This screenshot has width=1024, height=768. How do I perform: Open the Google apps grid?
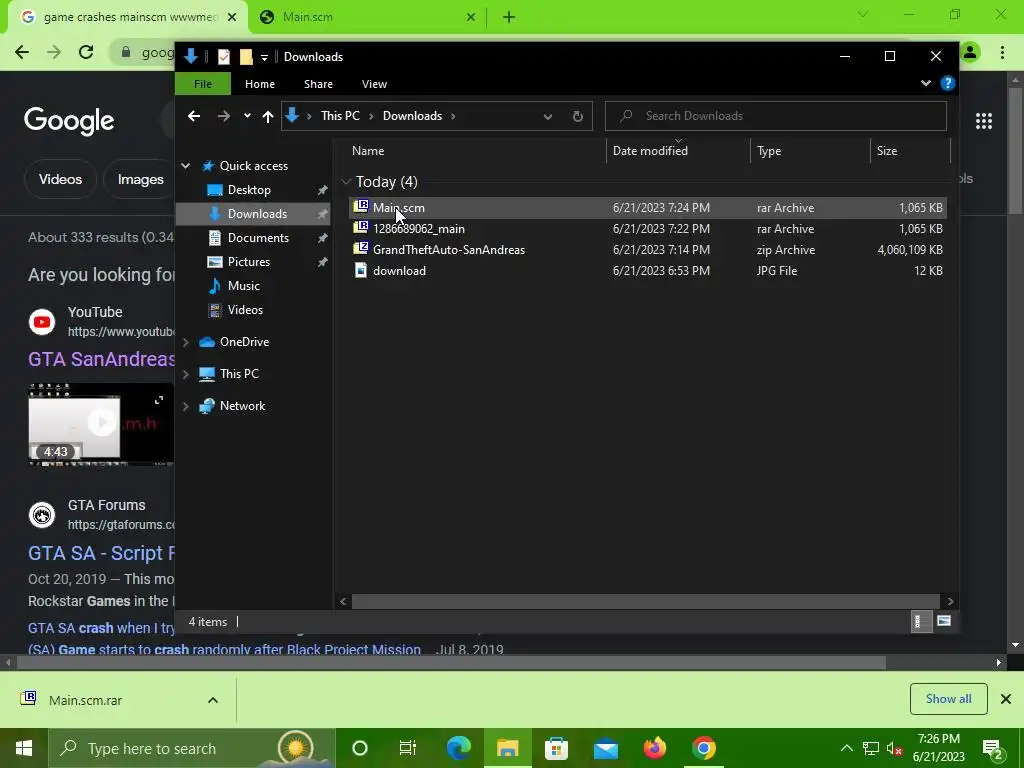(984, 121)
